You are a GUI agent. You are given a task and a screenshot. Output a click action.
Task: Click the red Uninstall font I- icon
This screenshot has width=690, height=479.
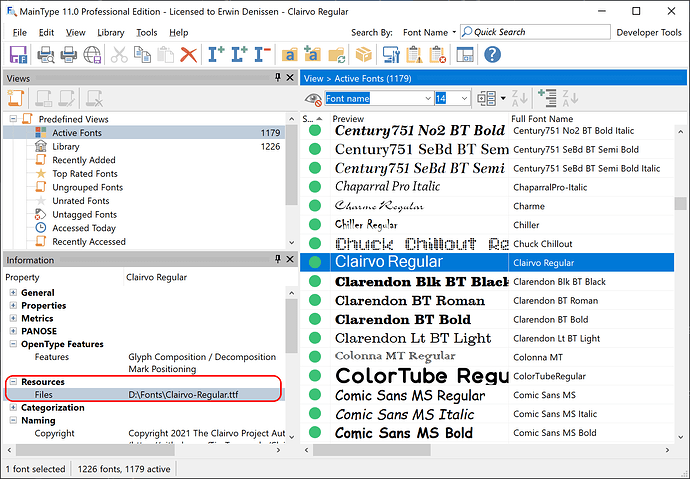(263, 54)
